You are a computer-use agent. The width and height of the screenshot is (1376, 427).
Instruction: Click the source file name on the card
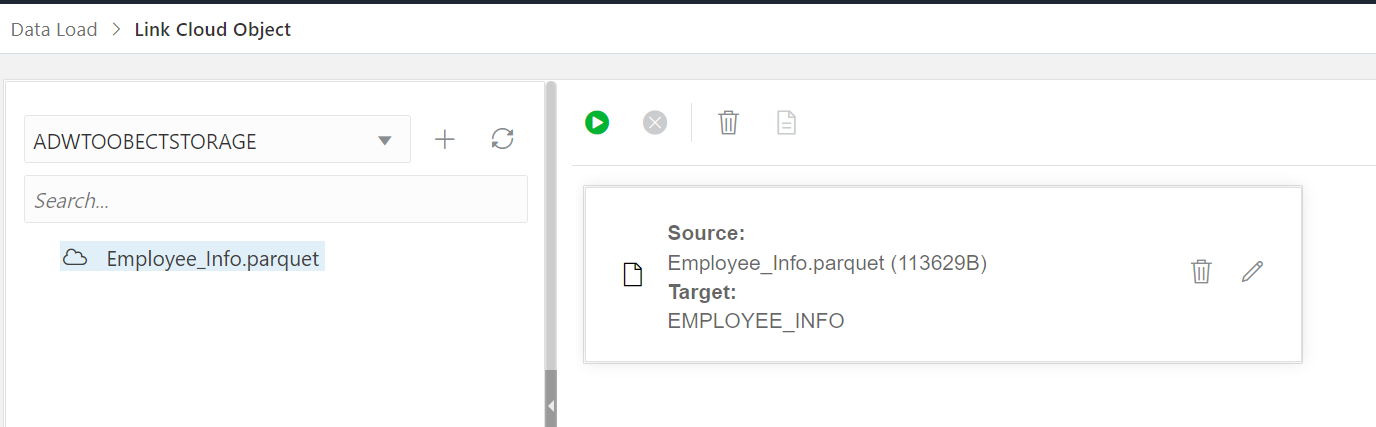775,263
